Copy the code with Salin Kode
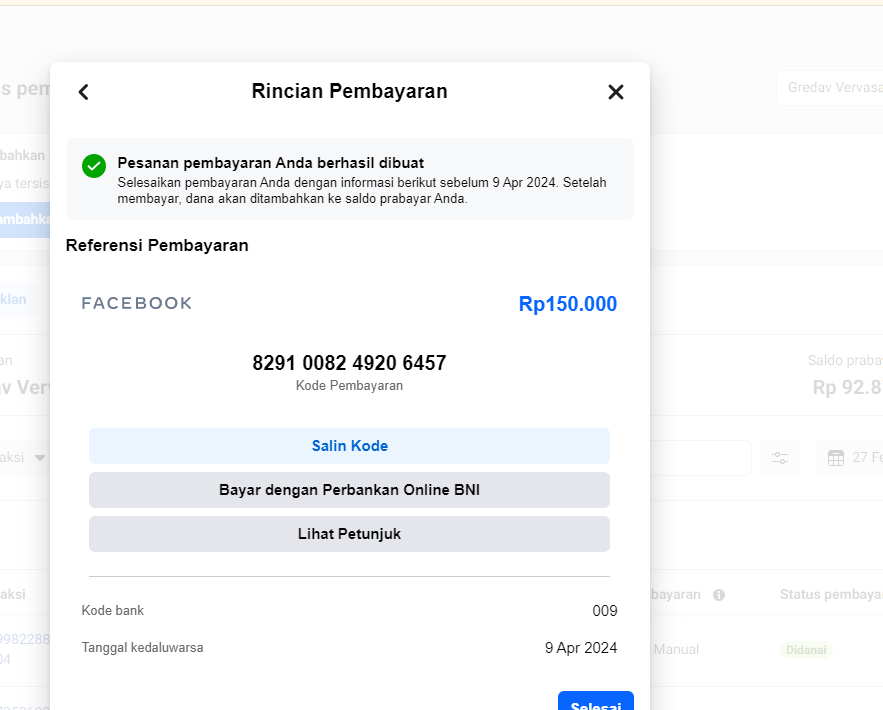This screenshot has width=883, height=710. [349, 446]
